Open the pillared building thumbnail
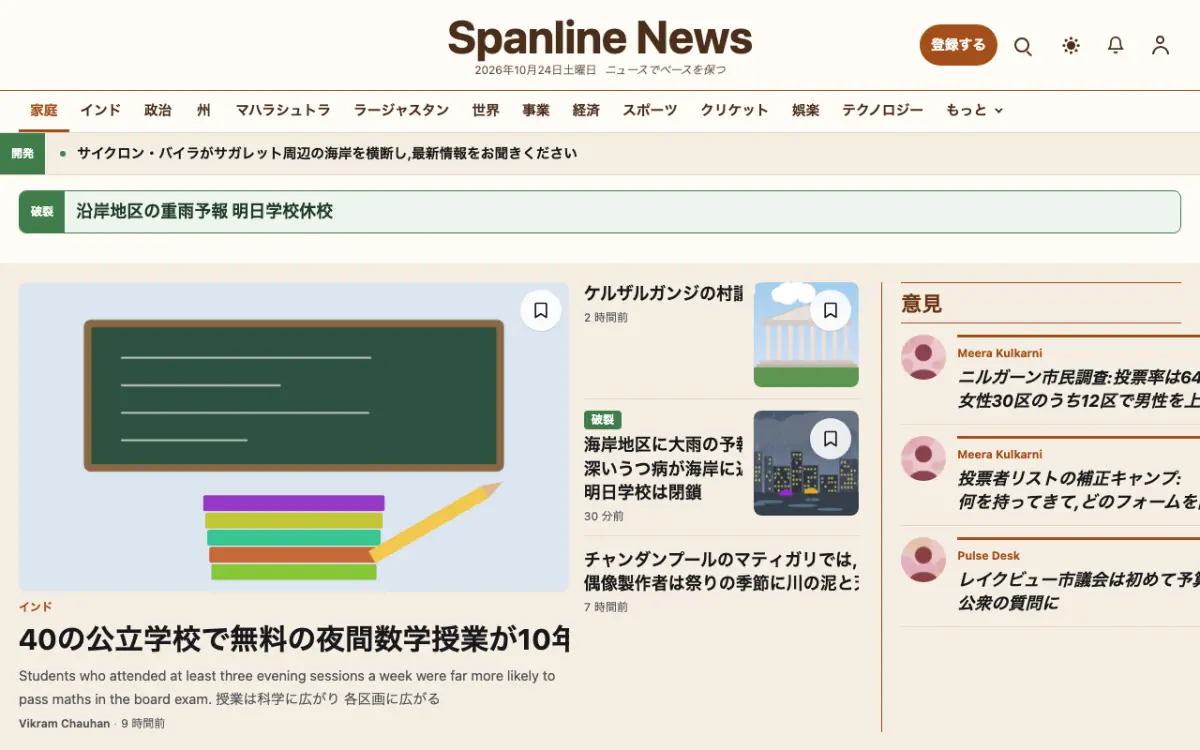The height and width of the screenshot is (750, 1200). tap(806, 334)
